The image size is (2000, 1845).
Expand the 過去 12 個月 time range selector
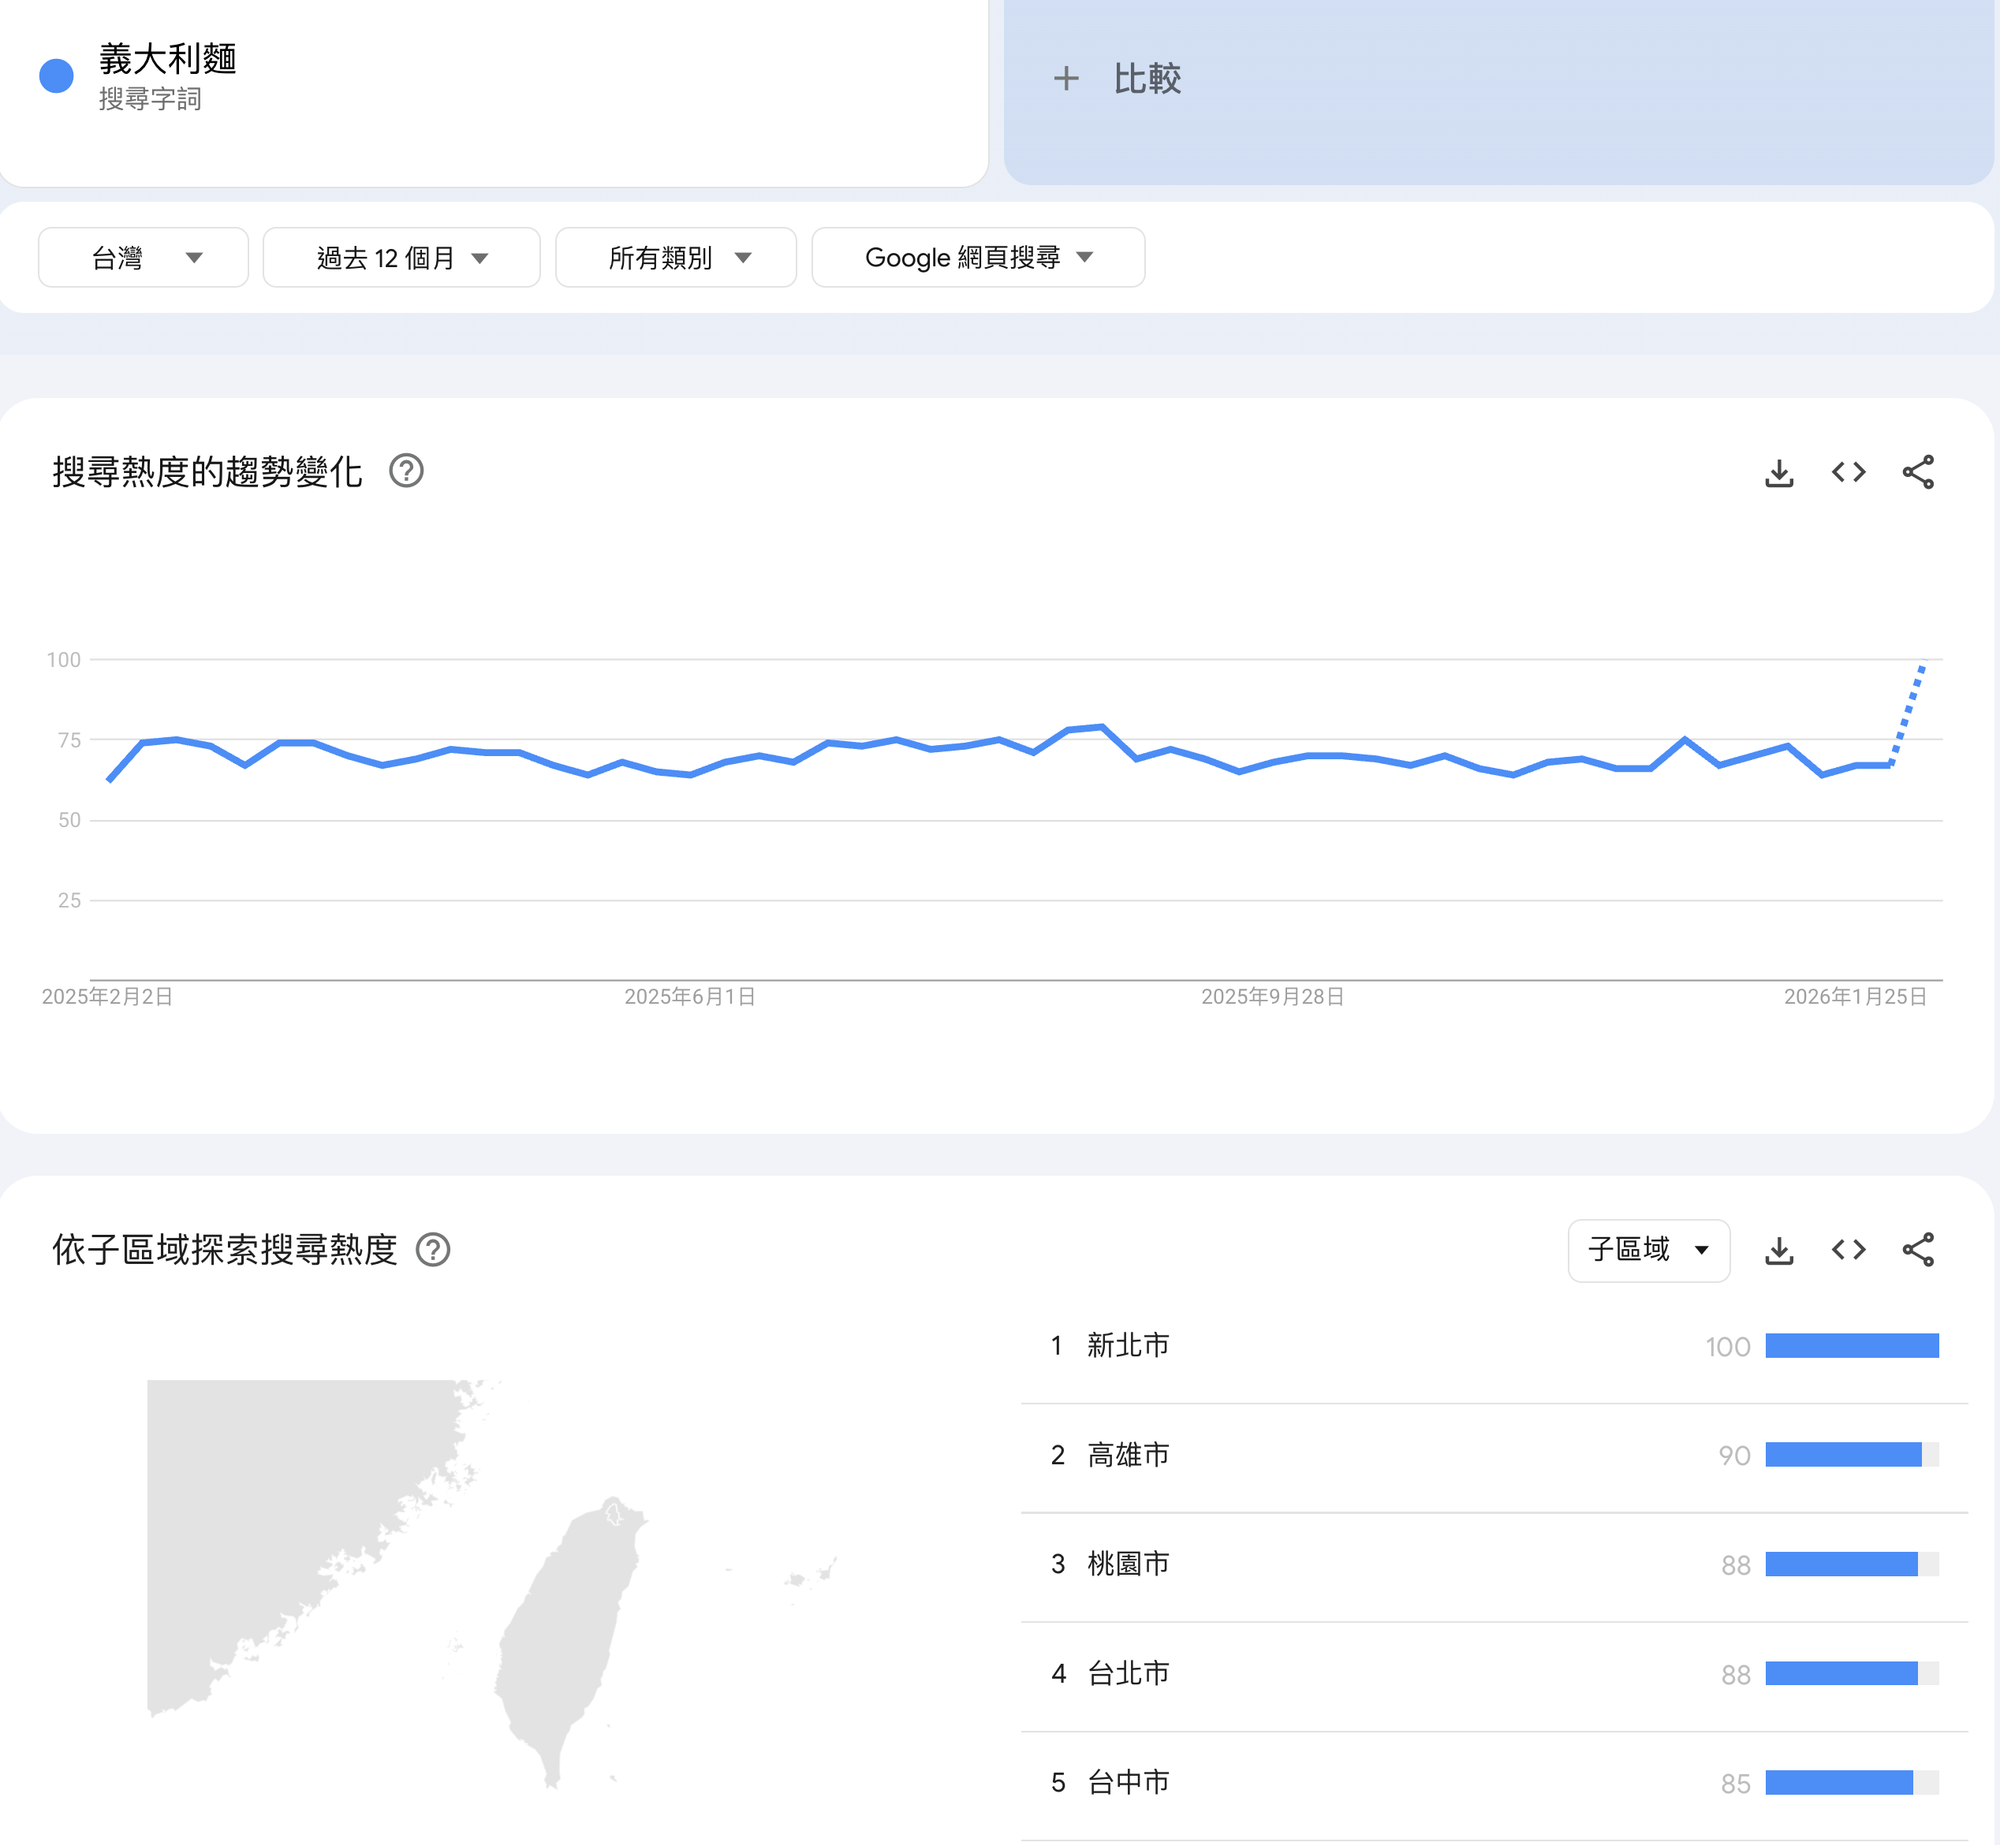[x=402, y=257]
